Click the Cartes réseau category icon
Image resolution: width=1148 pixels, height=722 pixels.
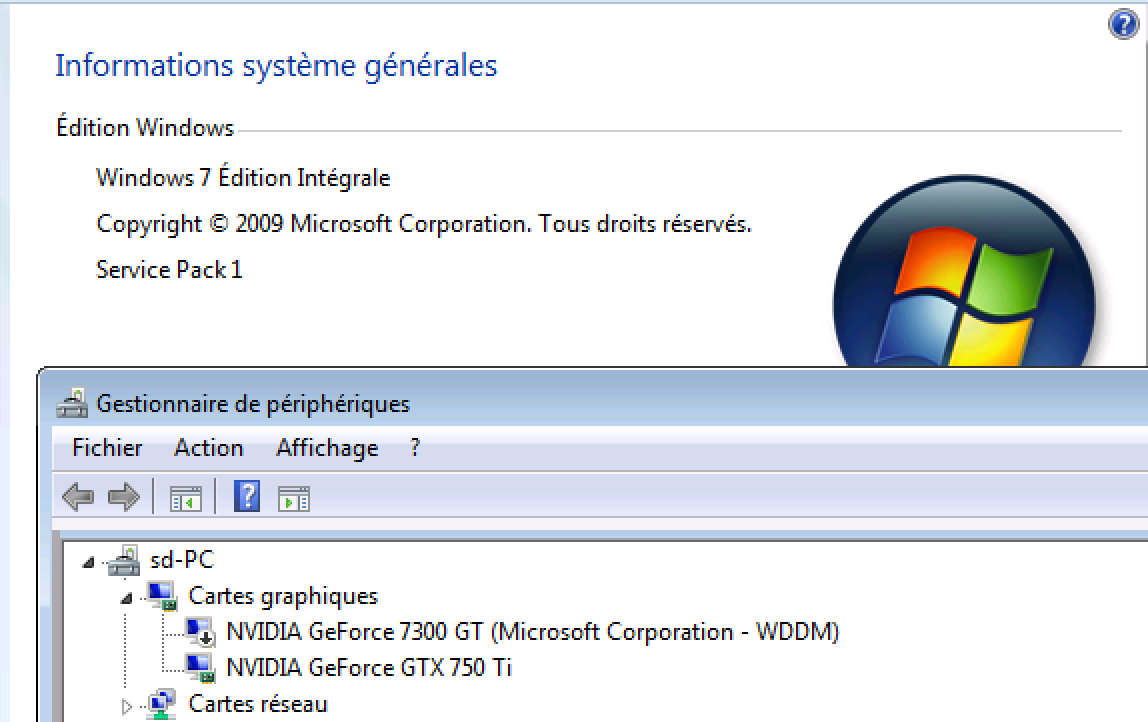pyautogui.click(x=162, y=704)
